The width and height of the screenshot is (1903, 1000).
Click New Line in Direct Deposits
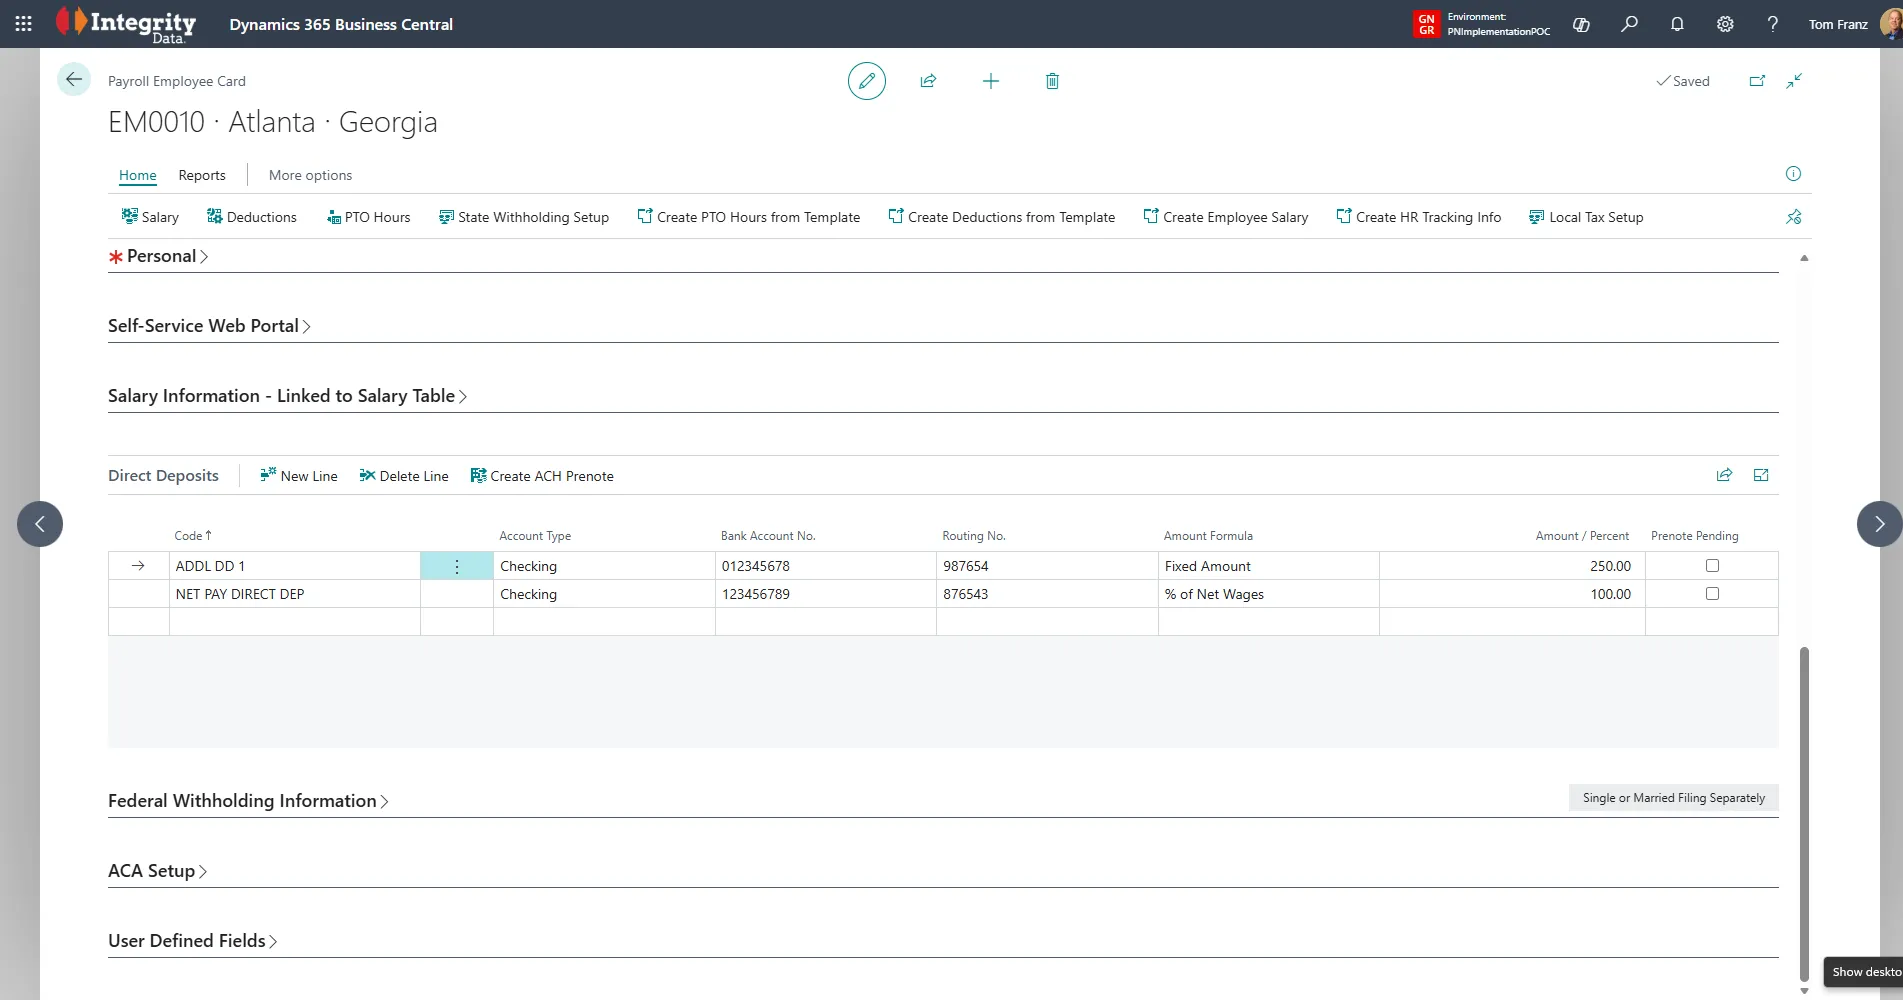pyautogui.click(x=299, y=476)
